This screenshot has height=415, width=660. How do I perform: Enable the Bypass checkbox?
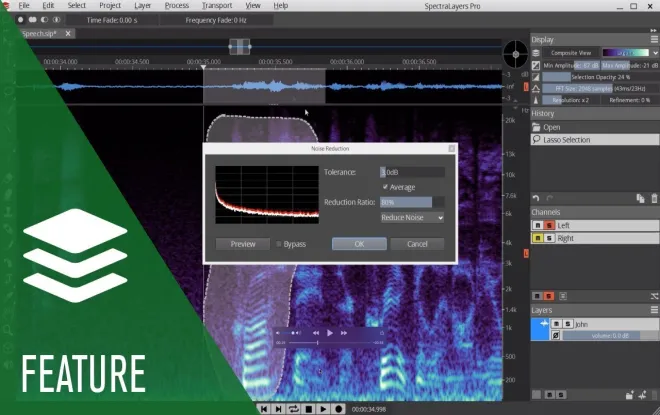click(279, 244)
